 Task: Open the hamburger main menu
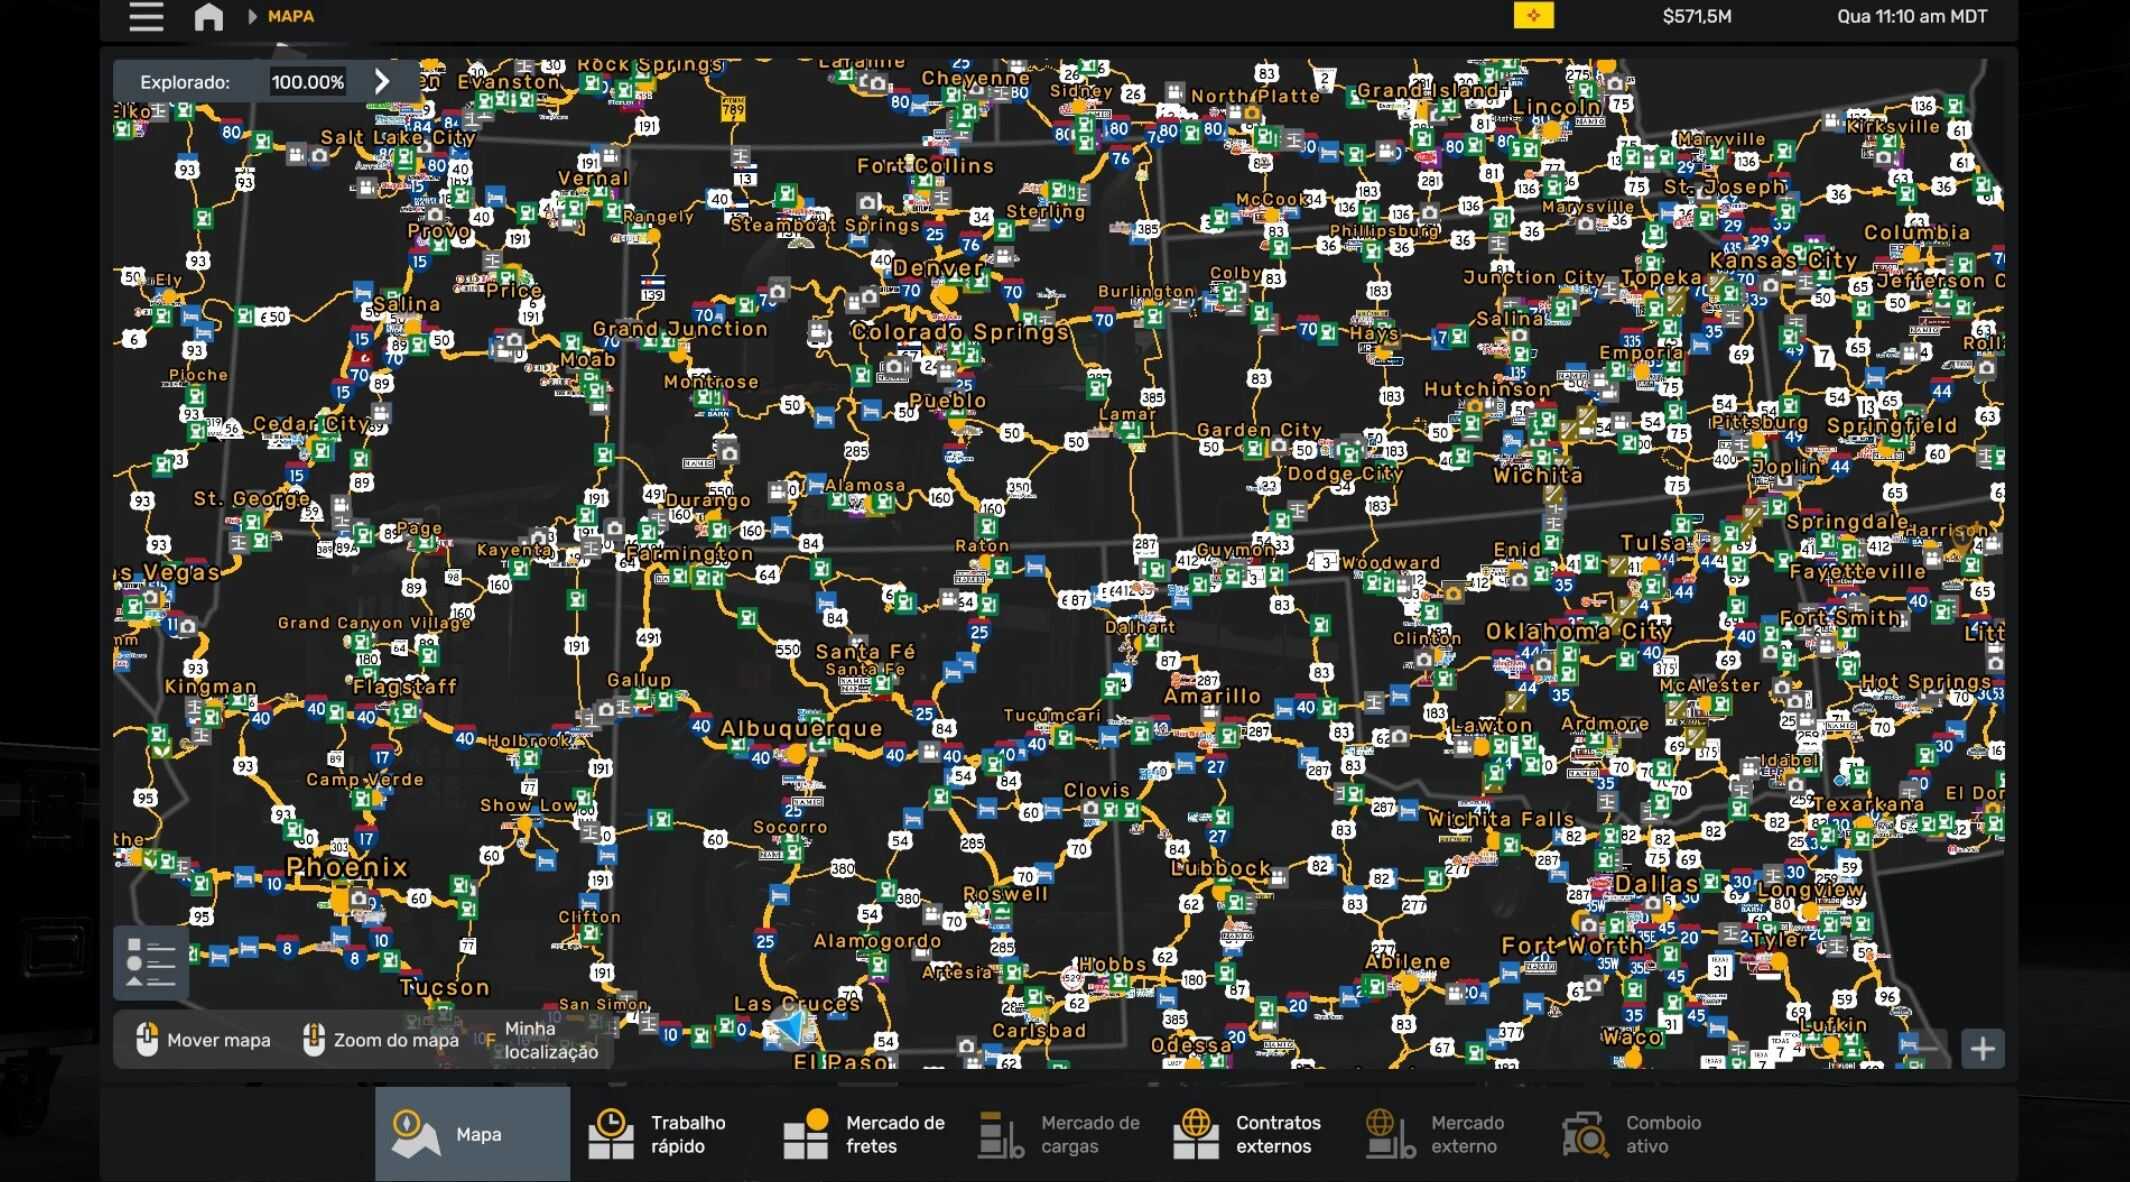pyautogui.click(x=146, y=17)
